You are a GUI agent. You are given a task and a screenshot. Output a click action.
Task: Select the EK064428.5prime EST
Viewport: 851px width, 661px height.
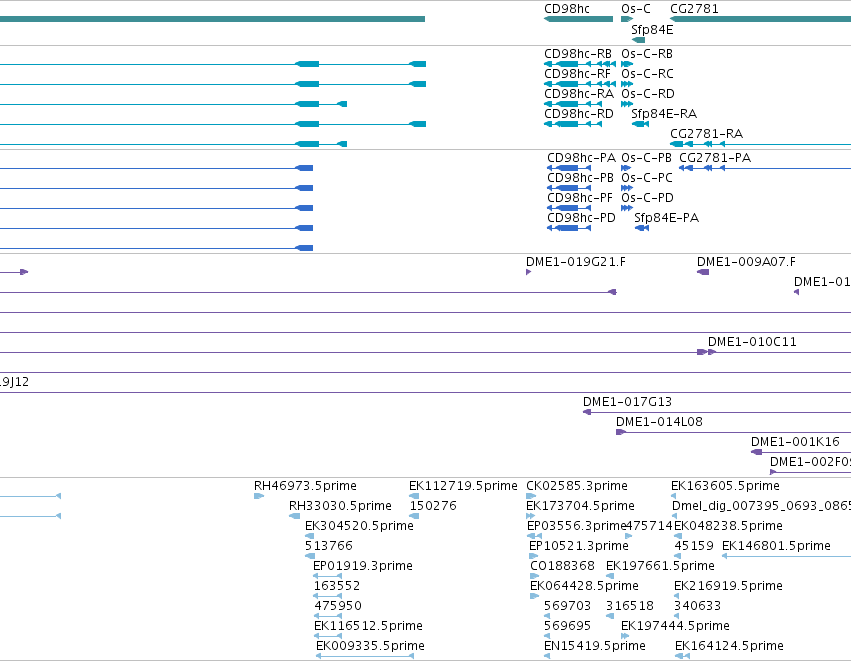tap(535, 596)
